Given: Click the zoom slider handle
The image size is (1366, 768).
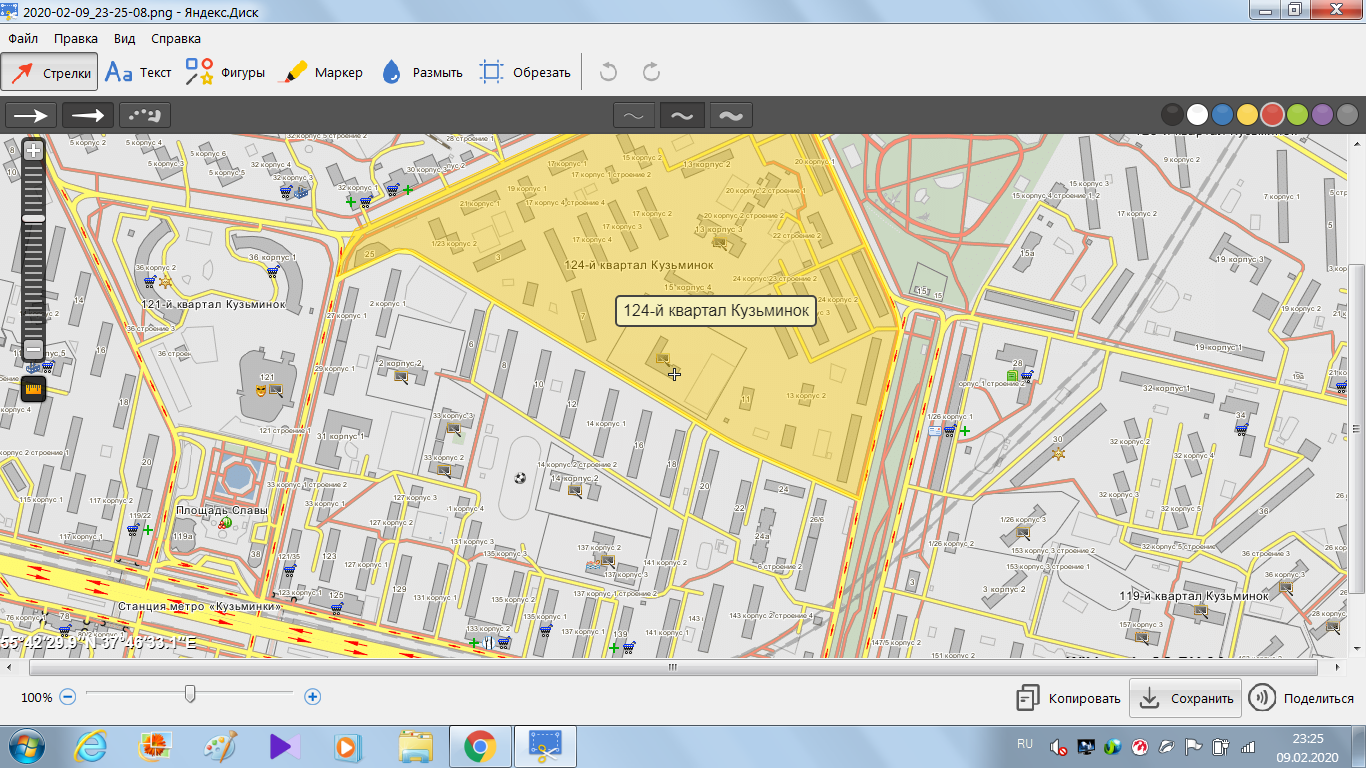Looking at the screenshot, I should 190,695.
